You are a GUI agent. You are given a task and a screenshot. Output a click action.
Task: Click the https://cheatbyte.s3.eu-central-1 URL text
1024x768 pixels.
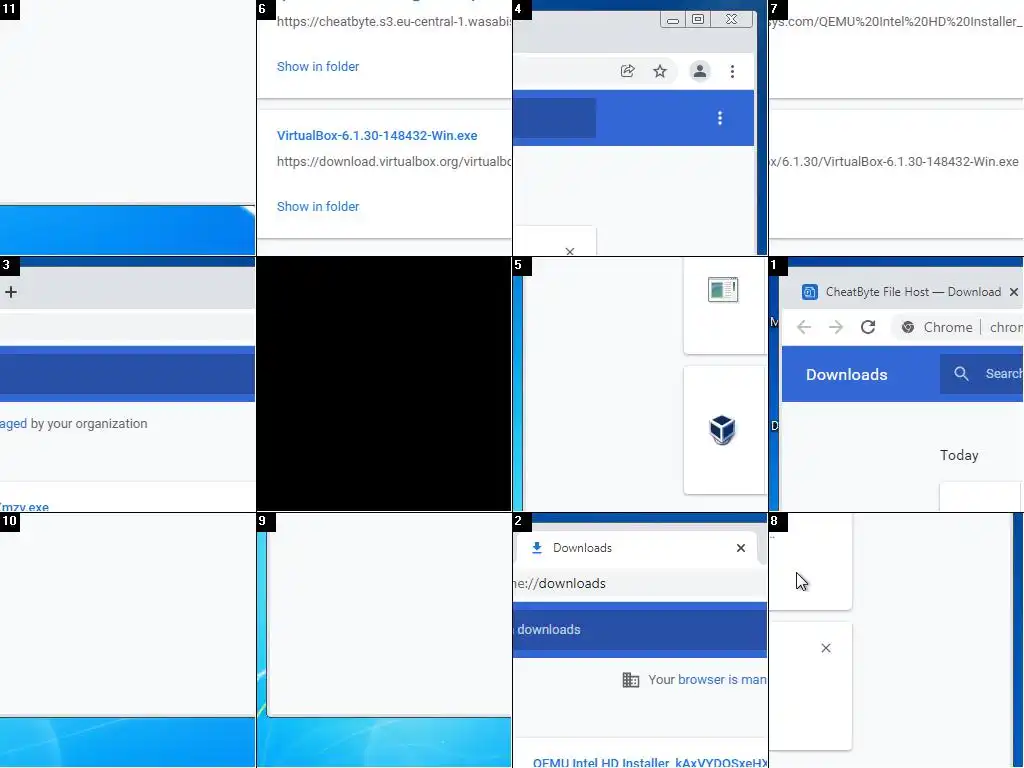(x=394, y=22)
